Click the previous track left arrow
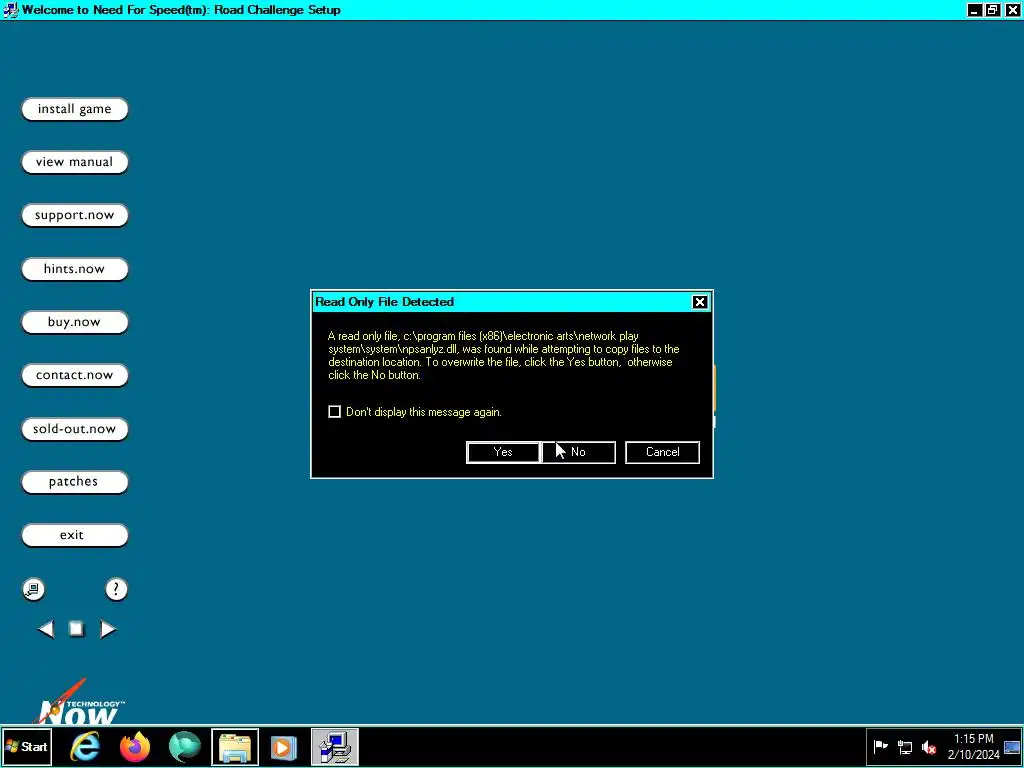 (45, 629)
